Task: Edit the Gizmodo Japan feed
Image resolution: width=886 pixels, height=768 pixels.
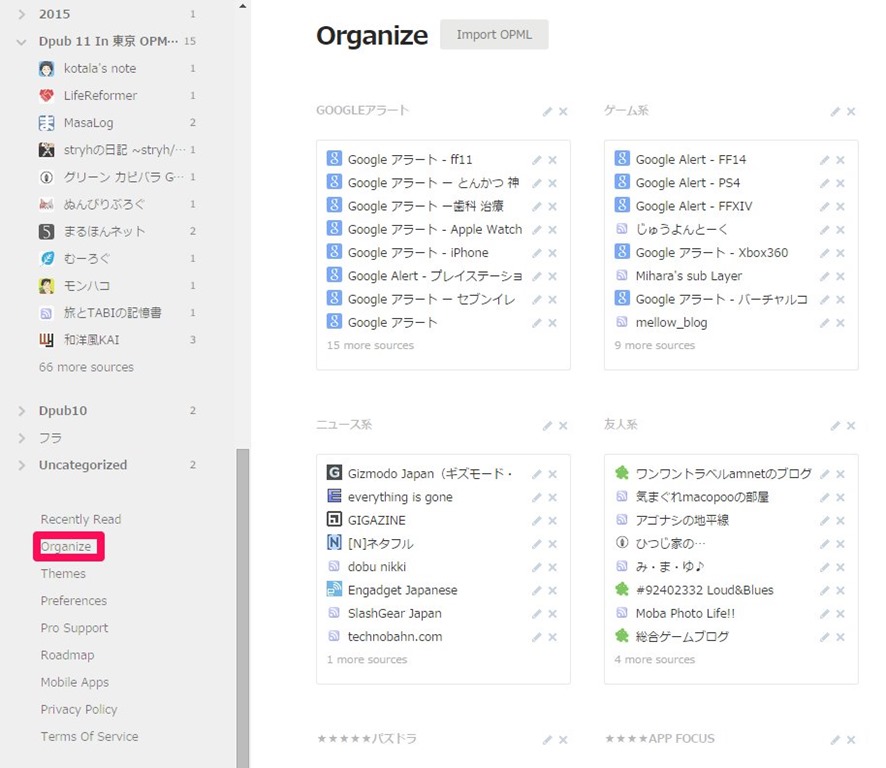Action: [x=537, y=475]
